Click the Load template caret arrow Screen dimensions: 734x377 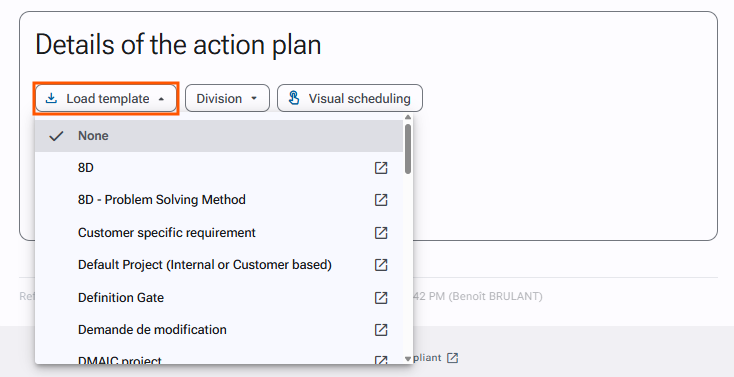pos(161,99)
